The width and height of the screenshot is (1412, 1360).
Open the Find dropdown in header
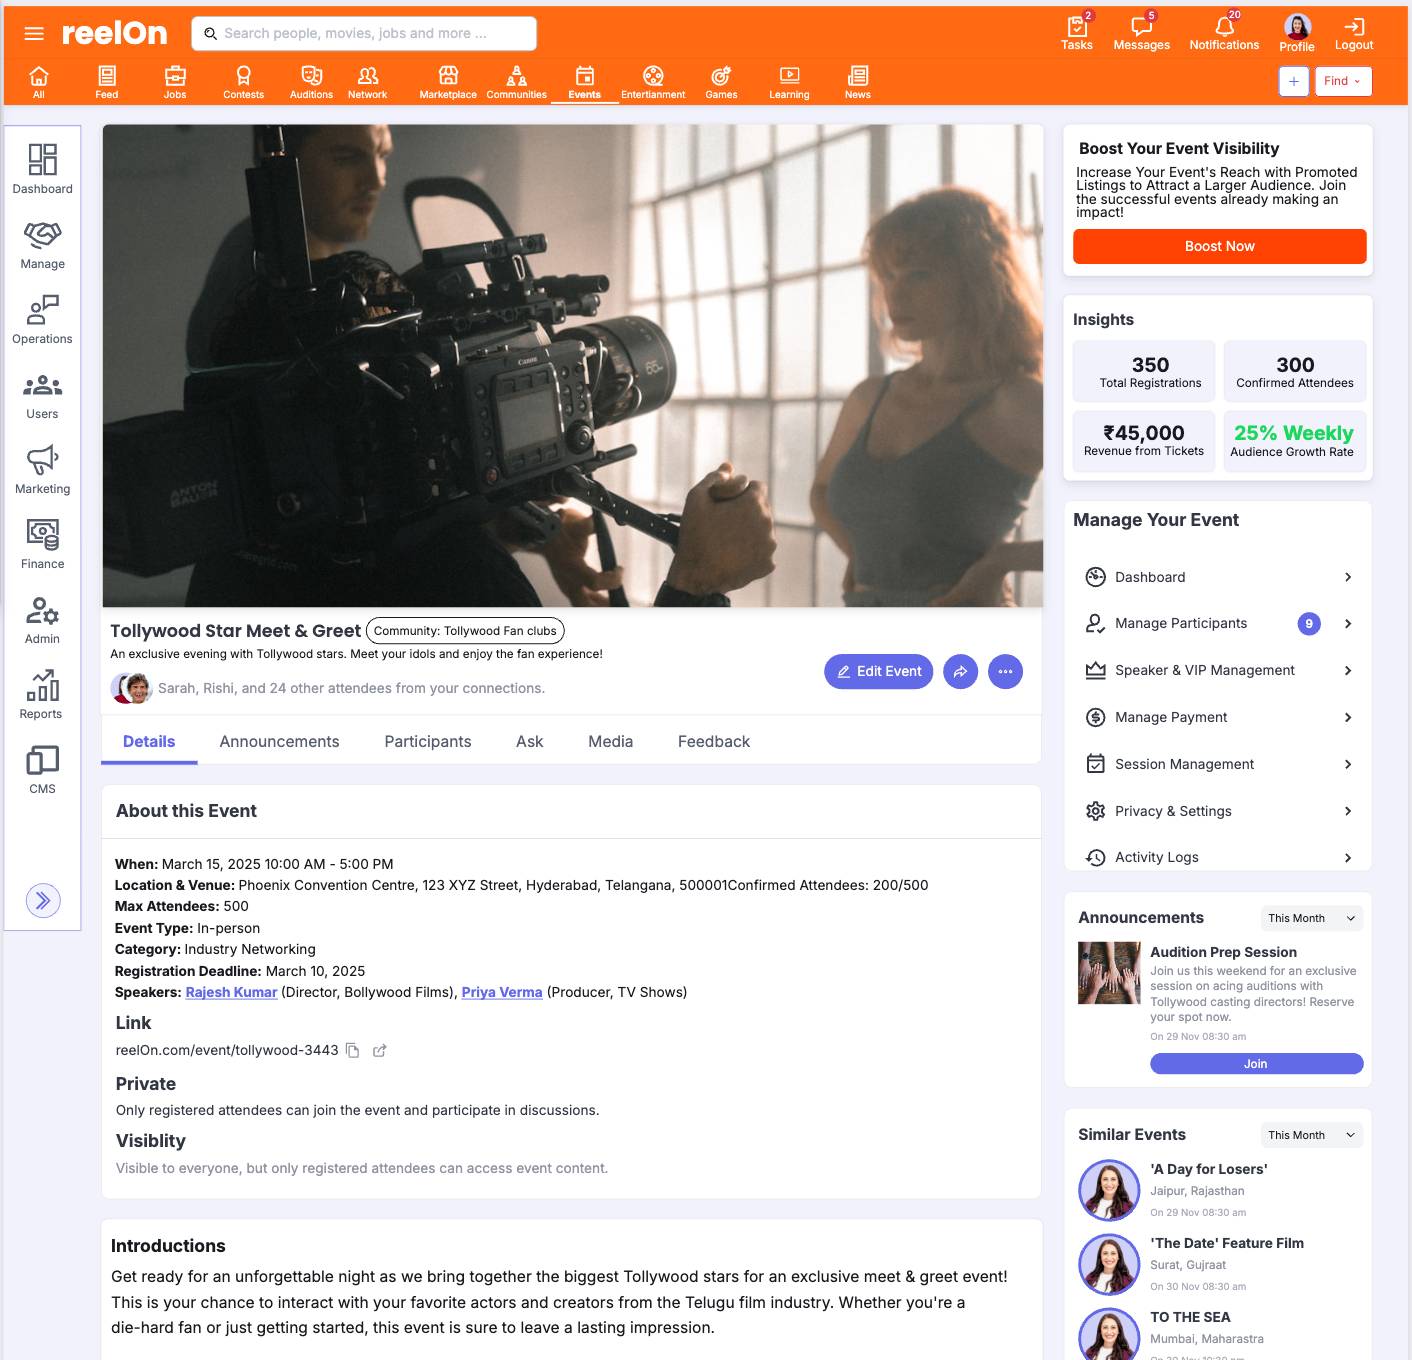(x=1342, y=81)
